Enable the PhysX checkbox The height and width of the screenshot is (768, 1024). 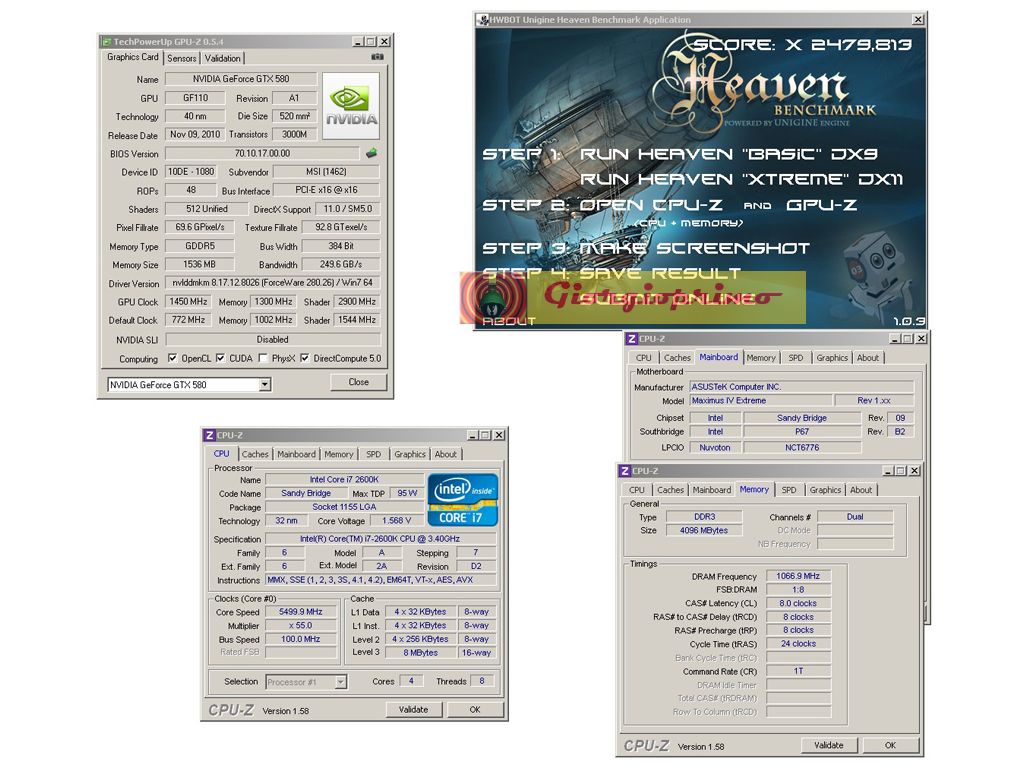click(x=263, y=358)
